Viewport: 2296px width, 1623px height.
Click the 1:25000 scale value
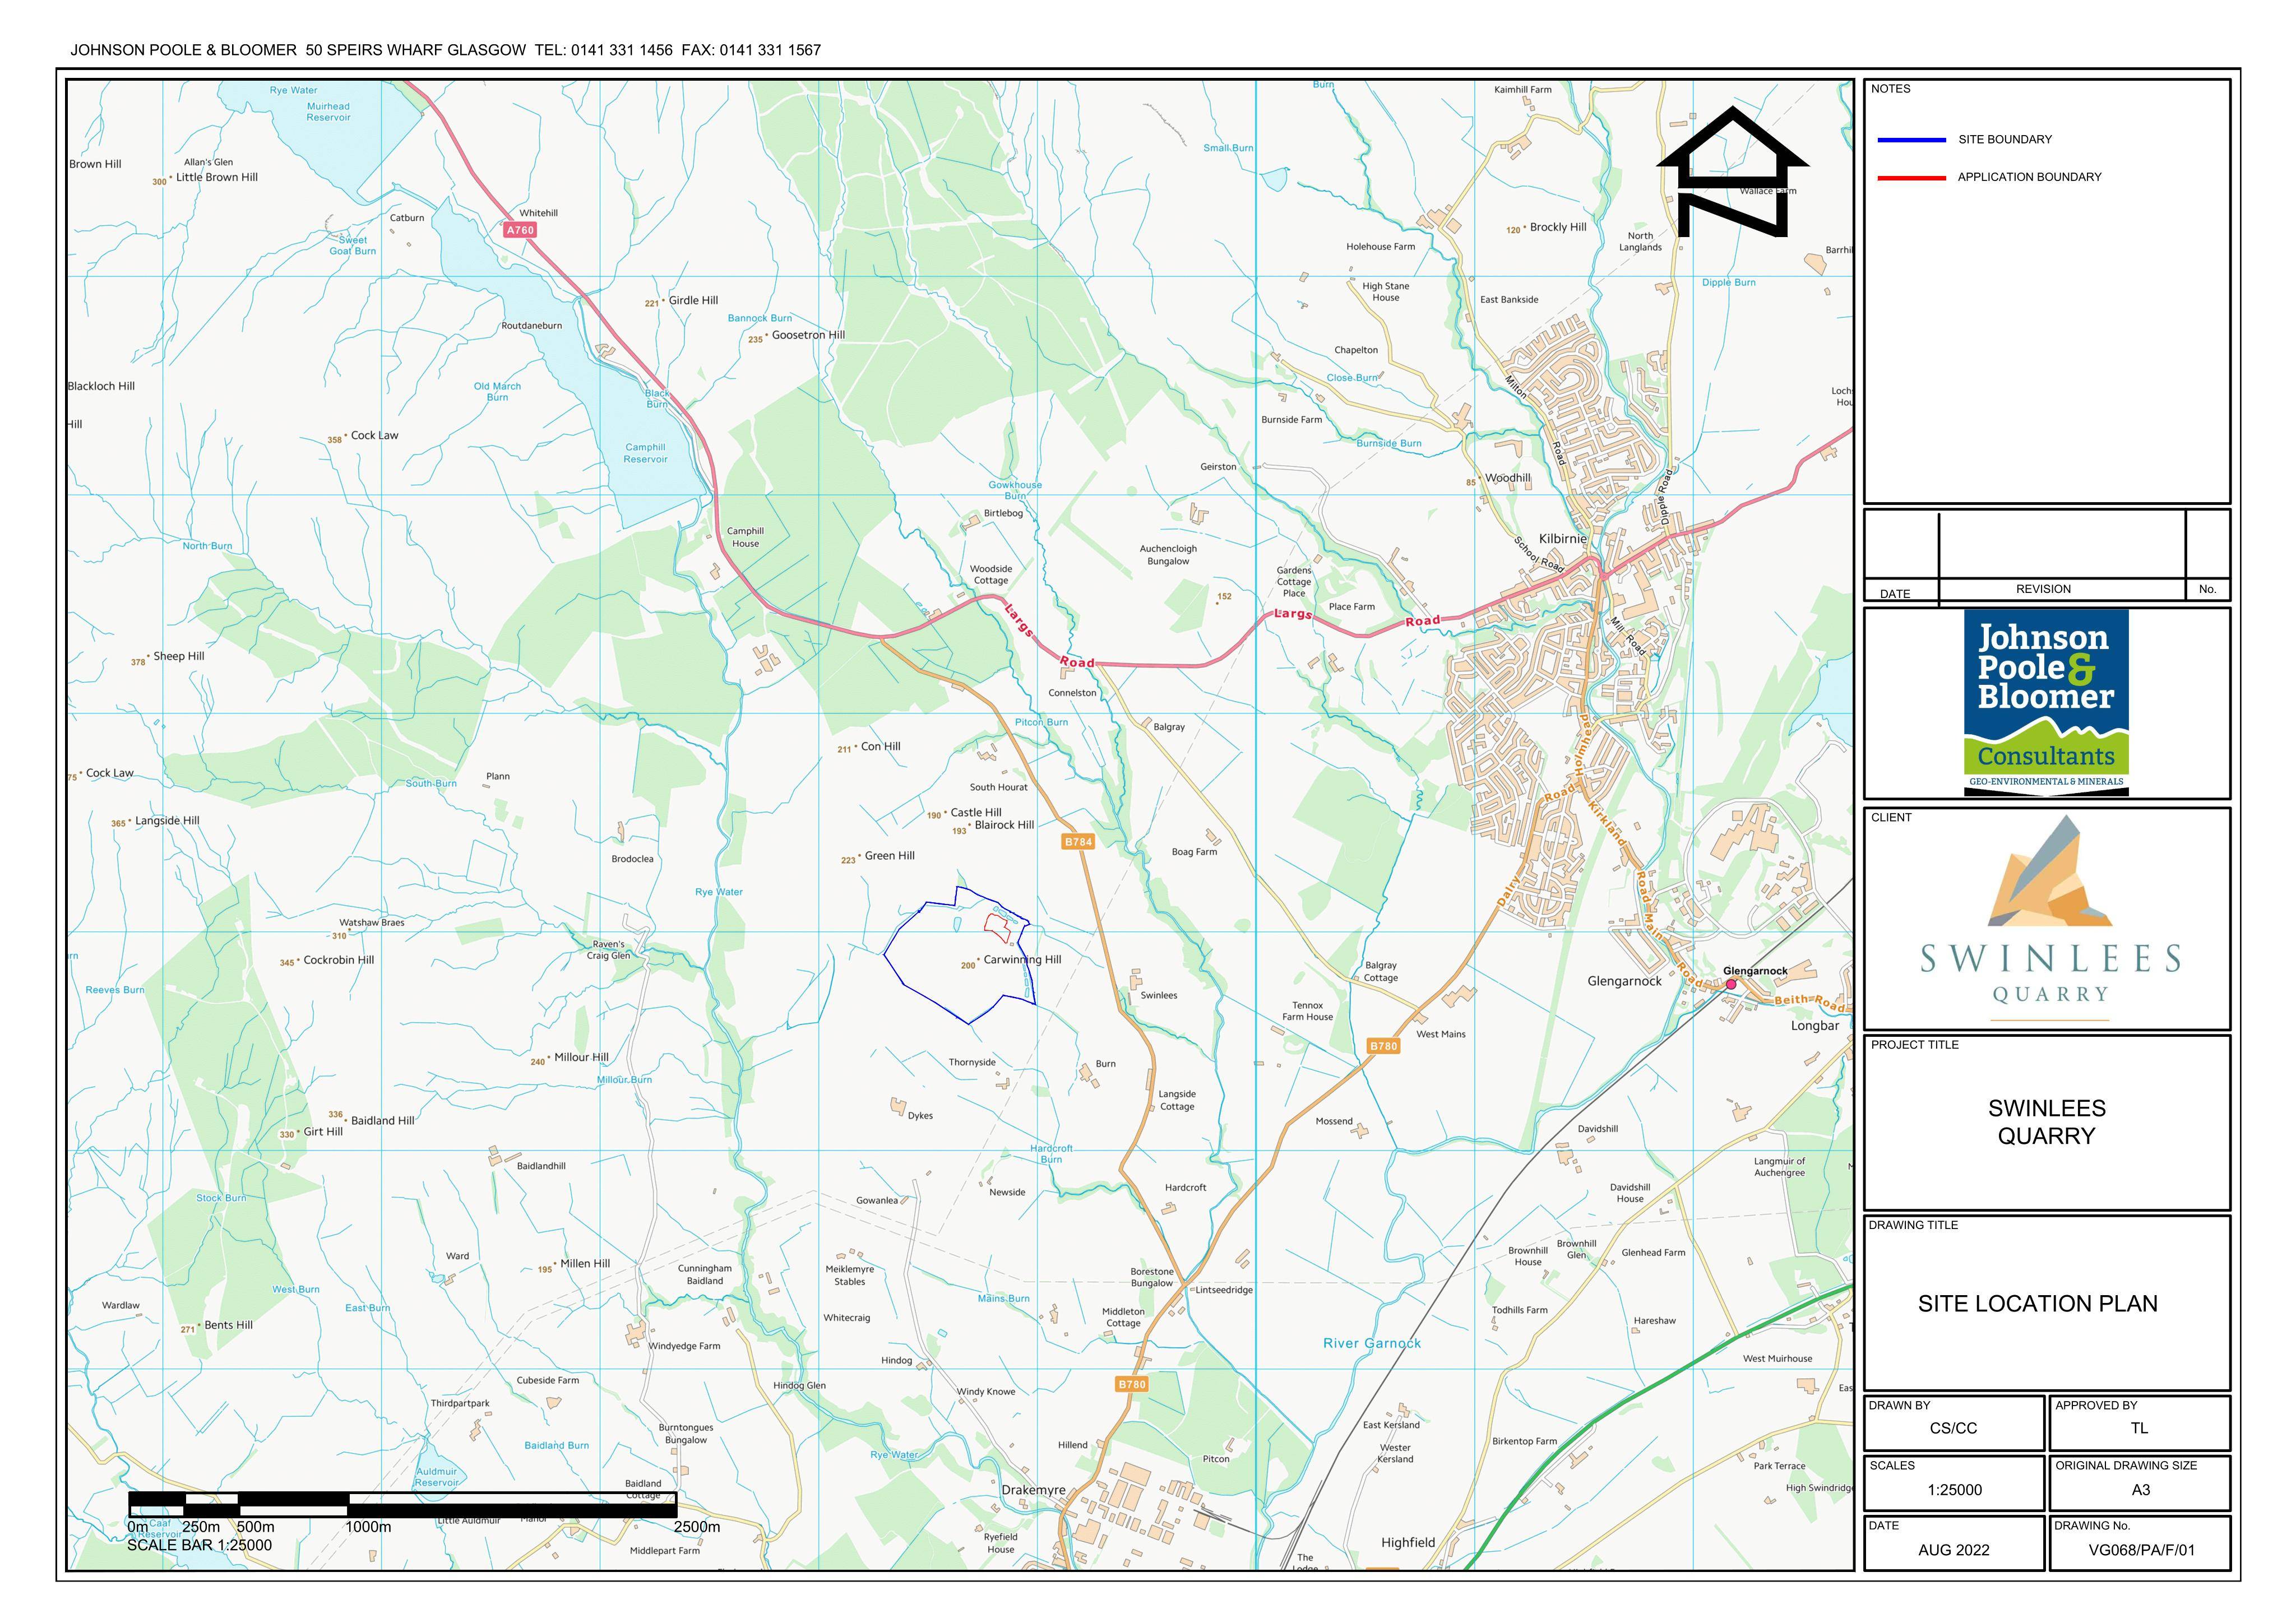(x=1954, y=1490)
